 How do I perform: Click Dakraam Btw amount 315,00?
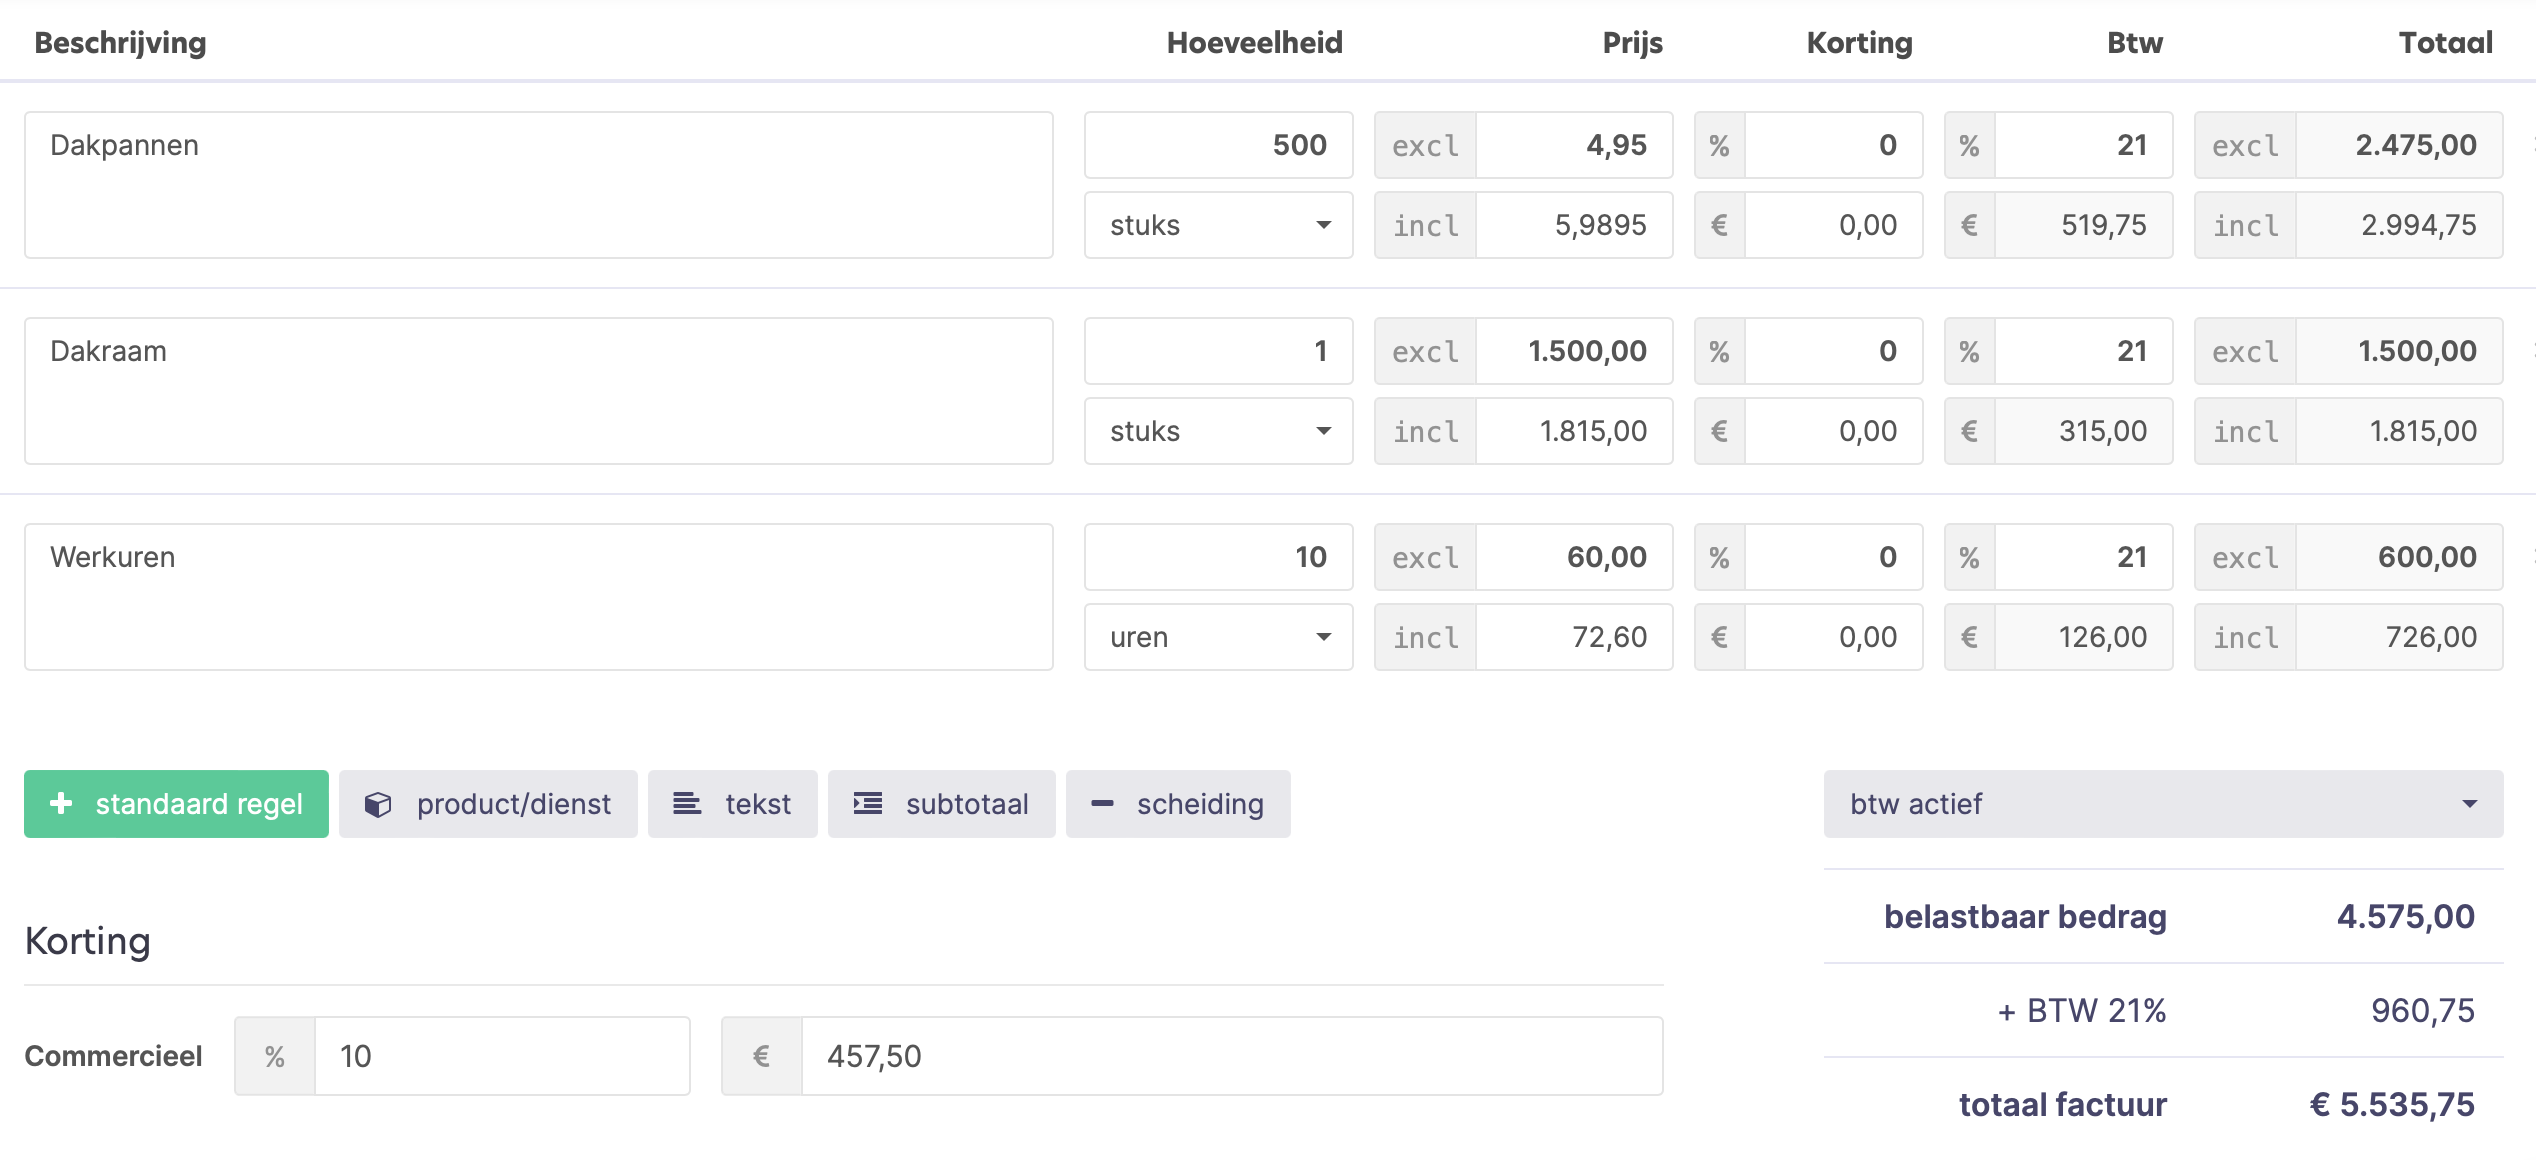tap(2084, 432)
